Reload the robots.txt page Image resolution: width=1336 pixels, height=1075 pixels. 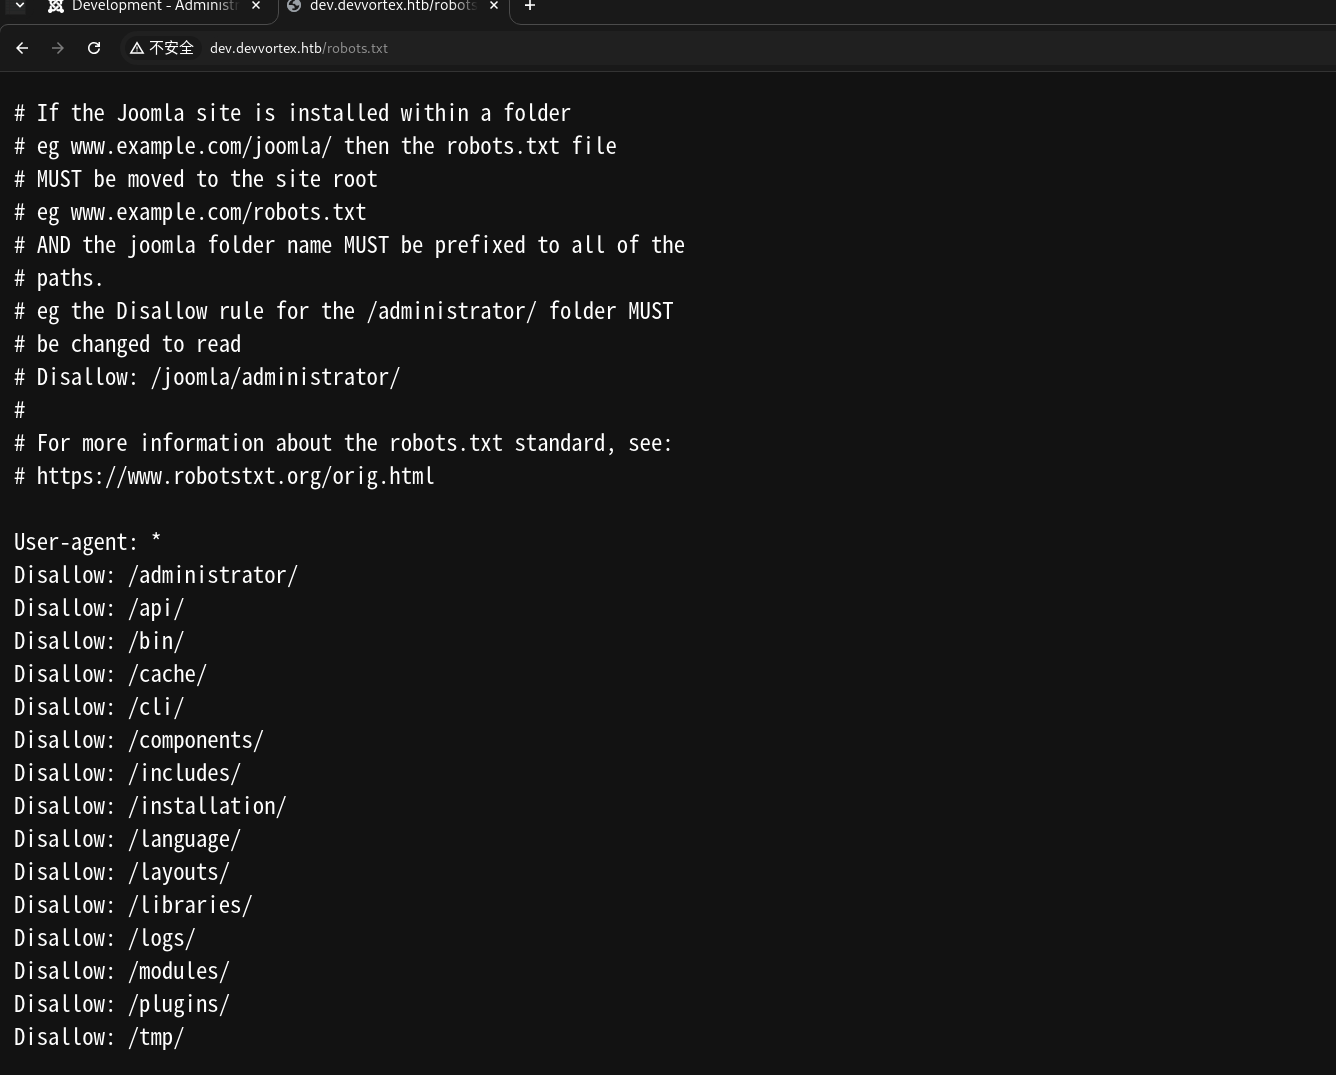click(x=94, y=48)
